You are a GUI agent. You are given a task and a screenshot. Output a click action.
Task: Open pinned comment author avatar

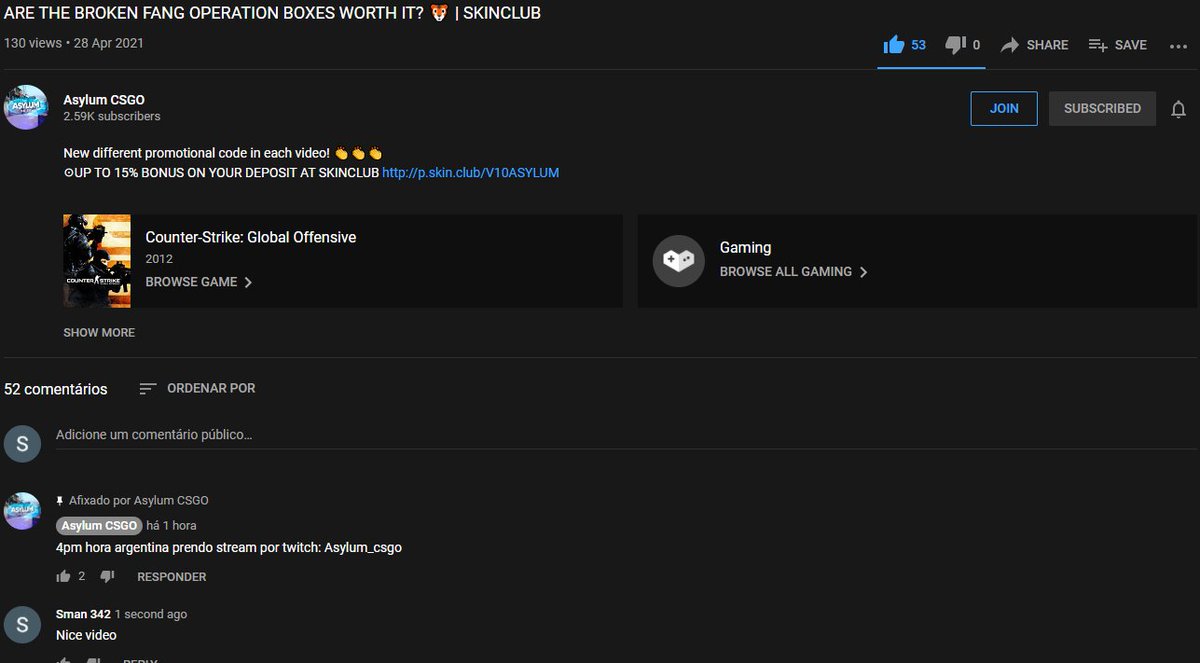click(22, 511)
